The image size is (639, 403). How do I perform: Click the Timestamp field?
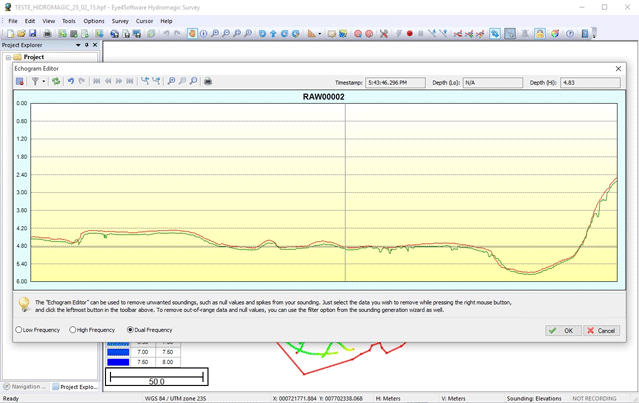coord(395,83)
